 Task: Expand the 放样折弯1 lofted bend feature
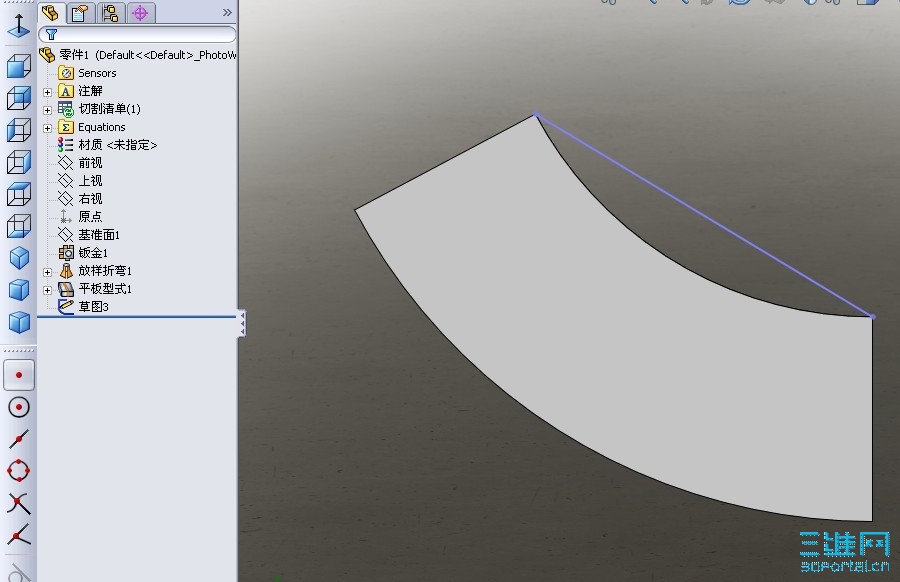click(48, 271)
